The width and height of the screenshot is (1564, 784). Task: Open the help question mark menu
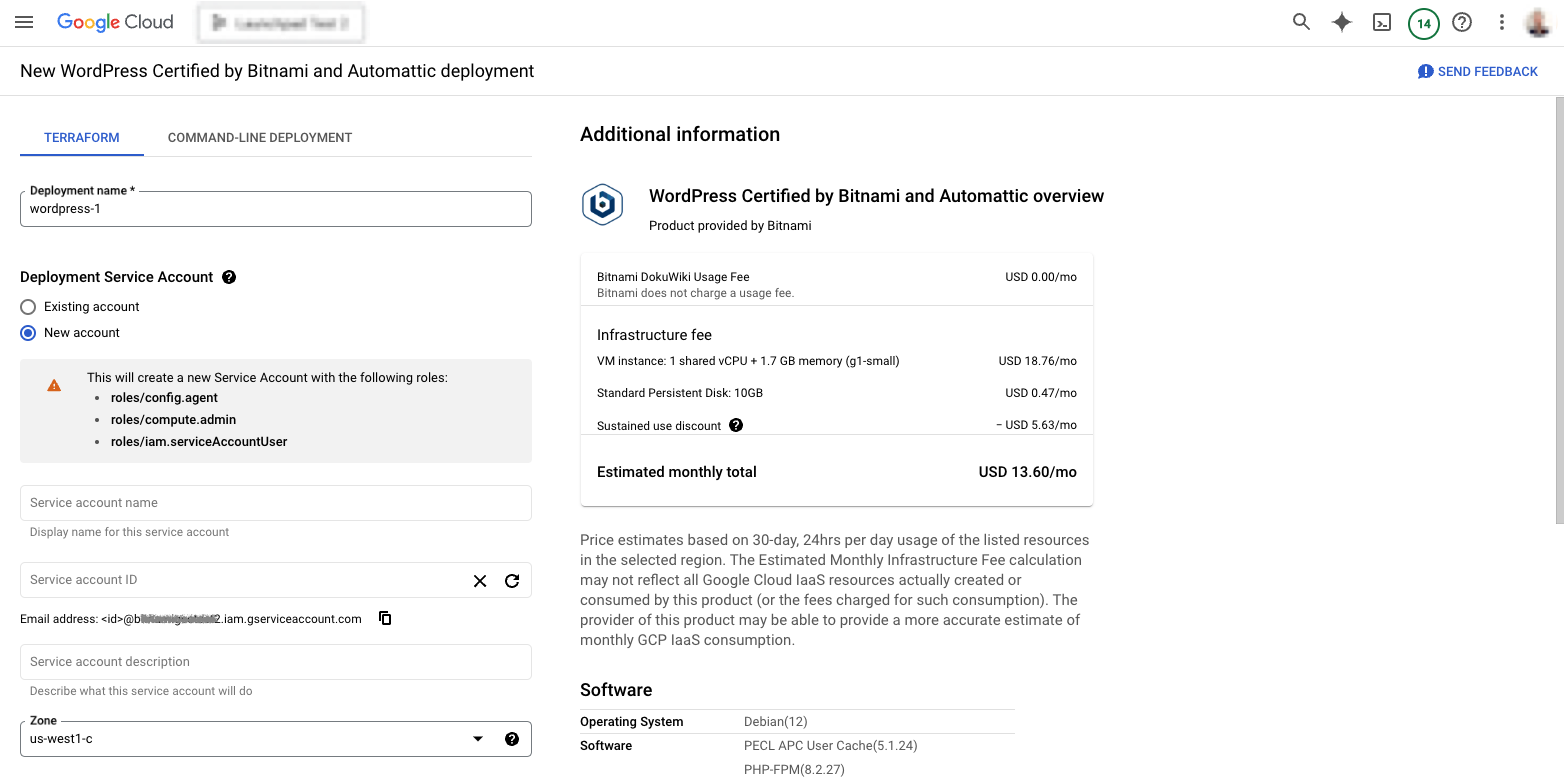click(x=1462, y=22)
